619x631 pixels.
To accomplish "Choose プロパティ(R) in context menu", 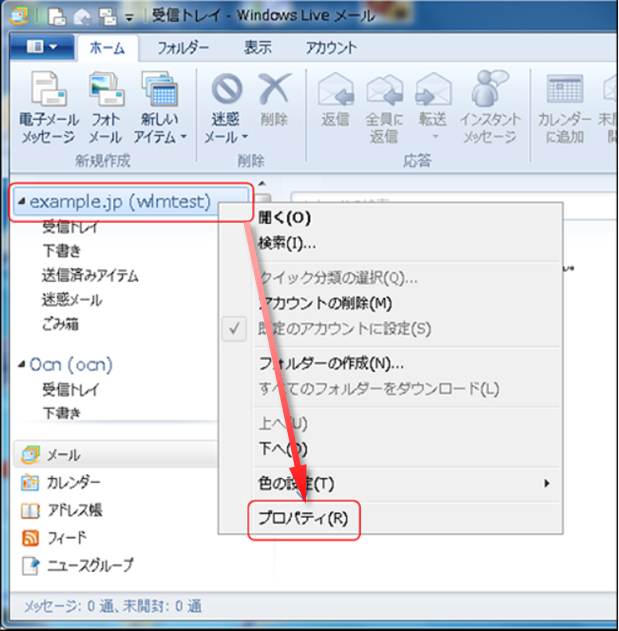I will [303, 518].
